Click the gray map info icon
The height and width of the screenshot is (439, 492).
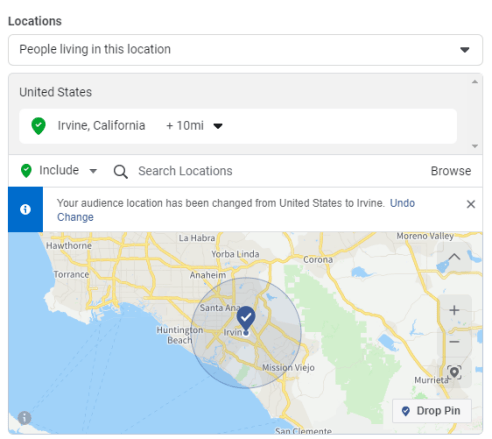[25, 418]
